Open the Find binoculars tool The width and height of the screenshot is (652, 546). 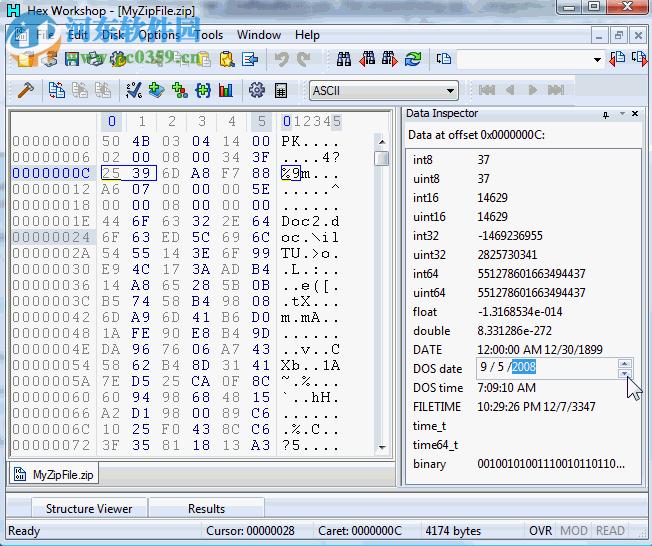tap(344, 59)
